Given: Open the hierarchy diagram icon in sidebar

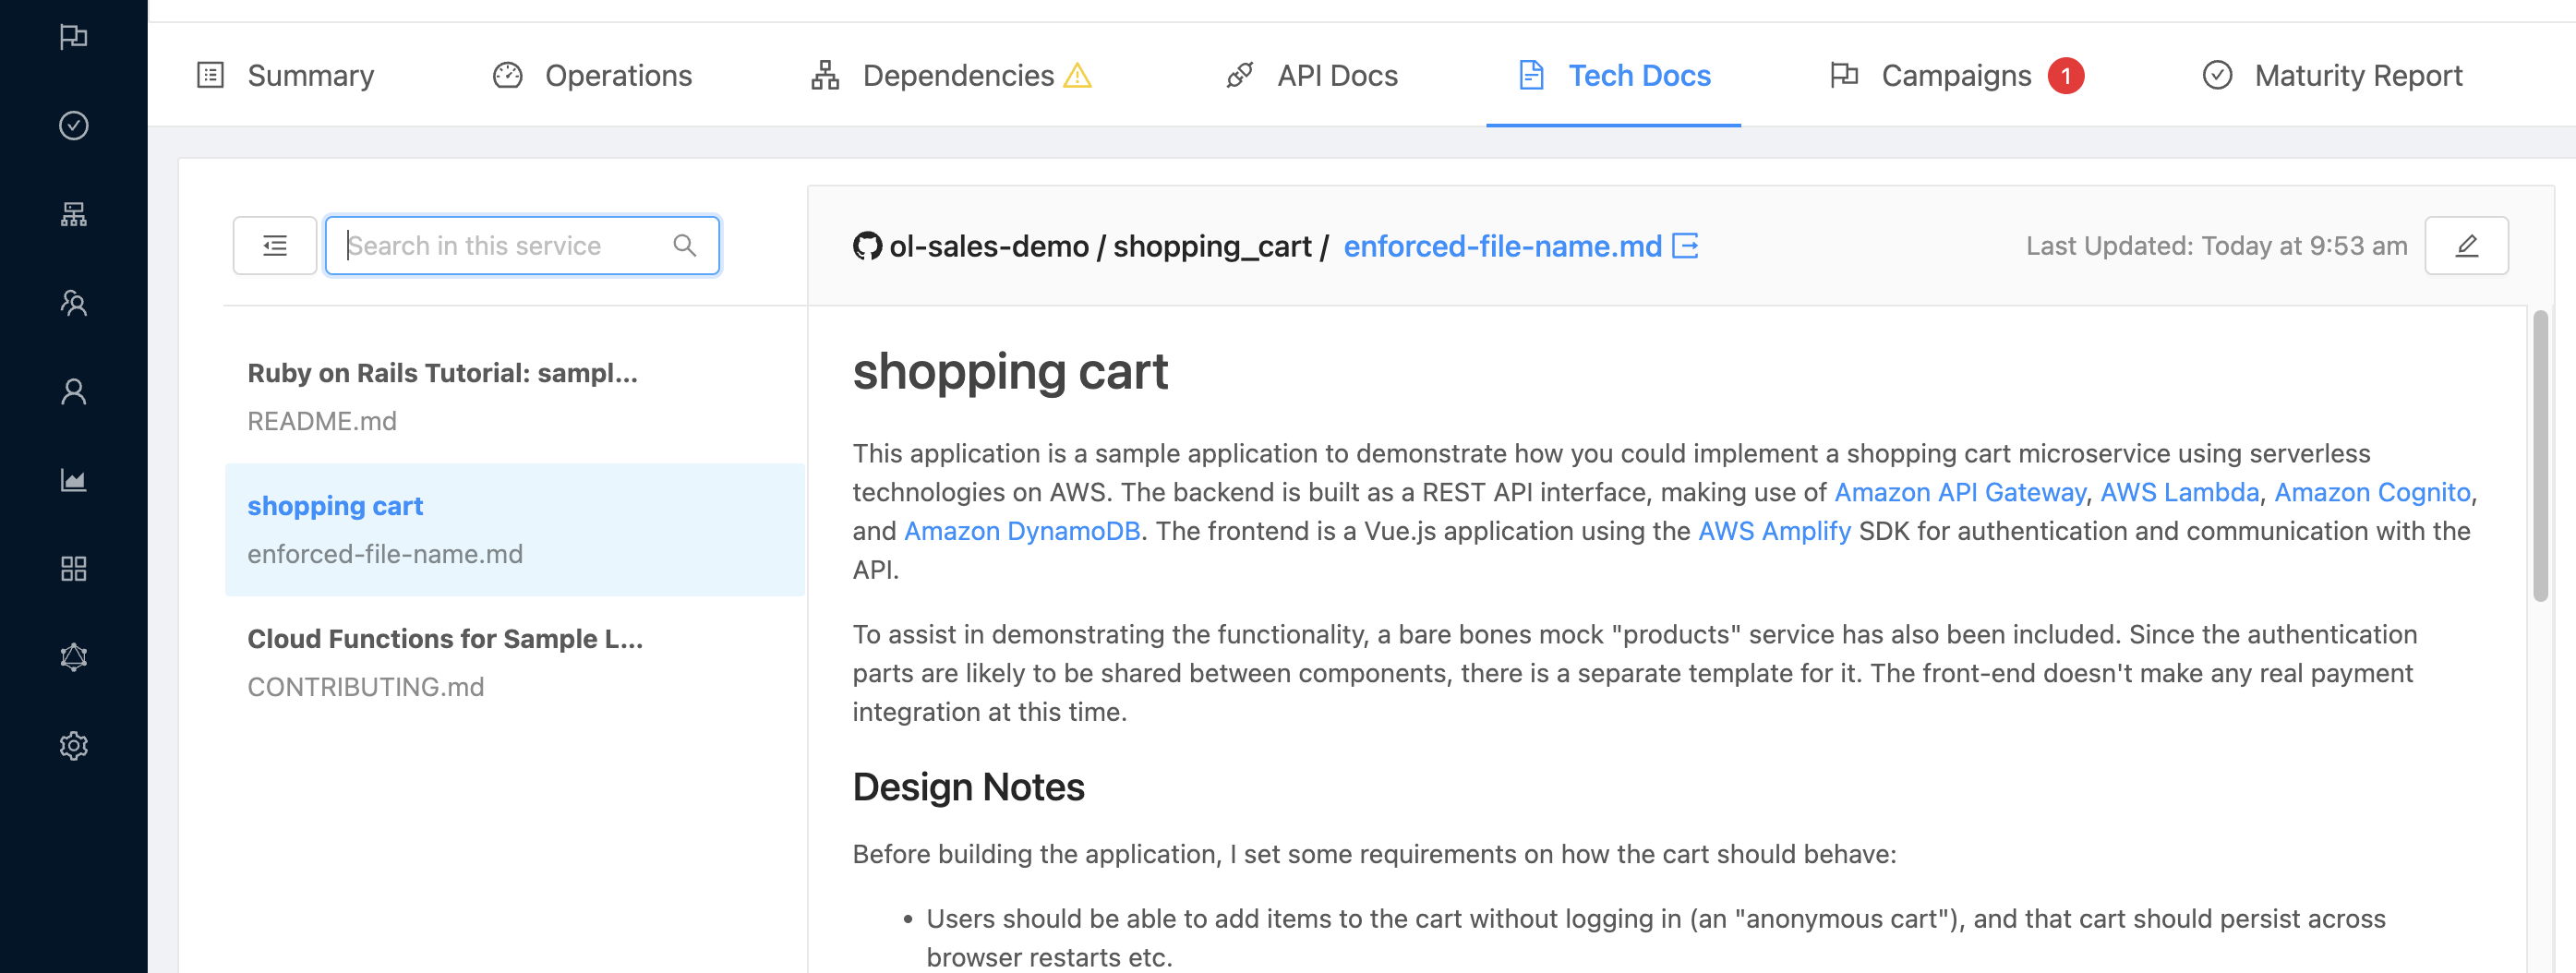Looking at the screenshot, I should coord(73,214).
